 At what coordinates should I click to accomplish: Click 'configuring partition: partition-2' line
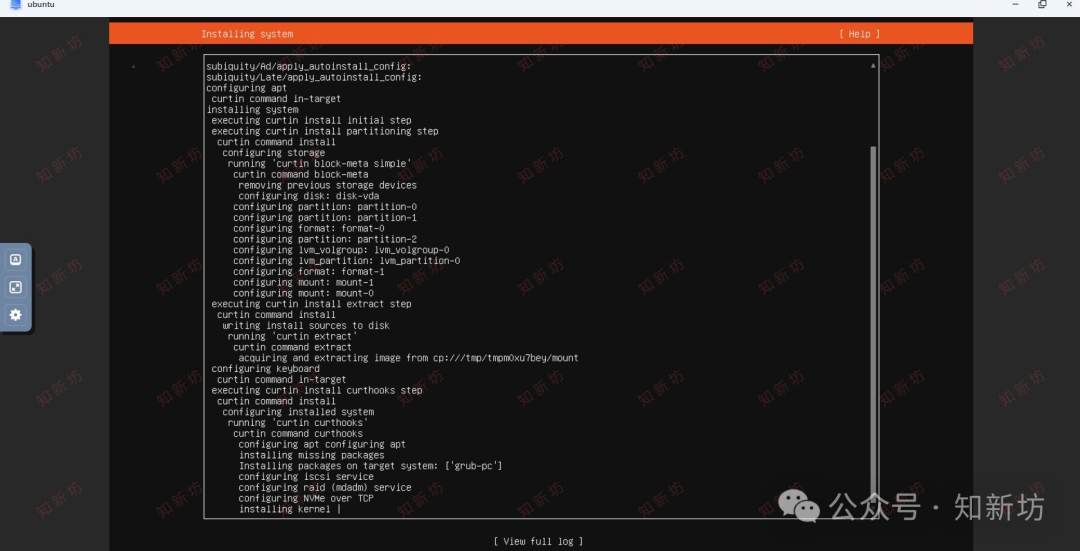(x=325, y=239)
